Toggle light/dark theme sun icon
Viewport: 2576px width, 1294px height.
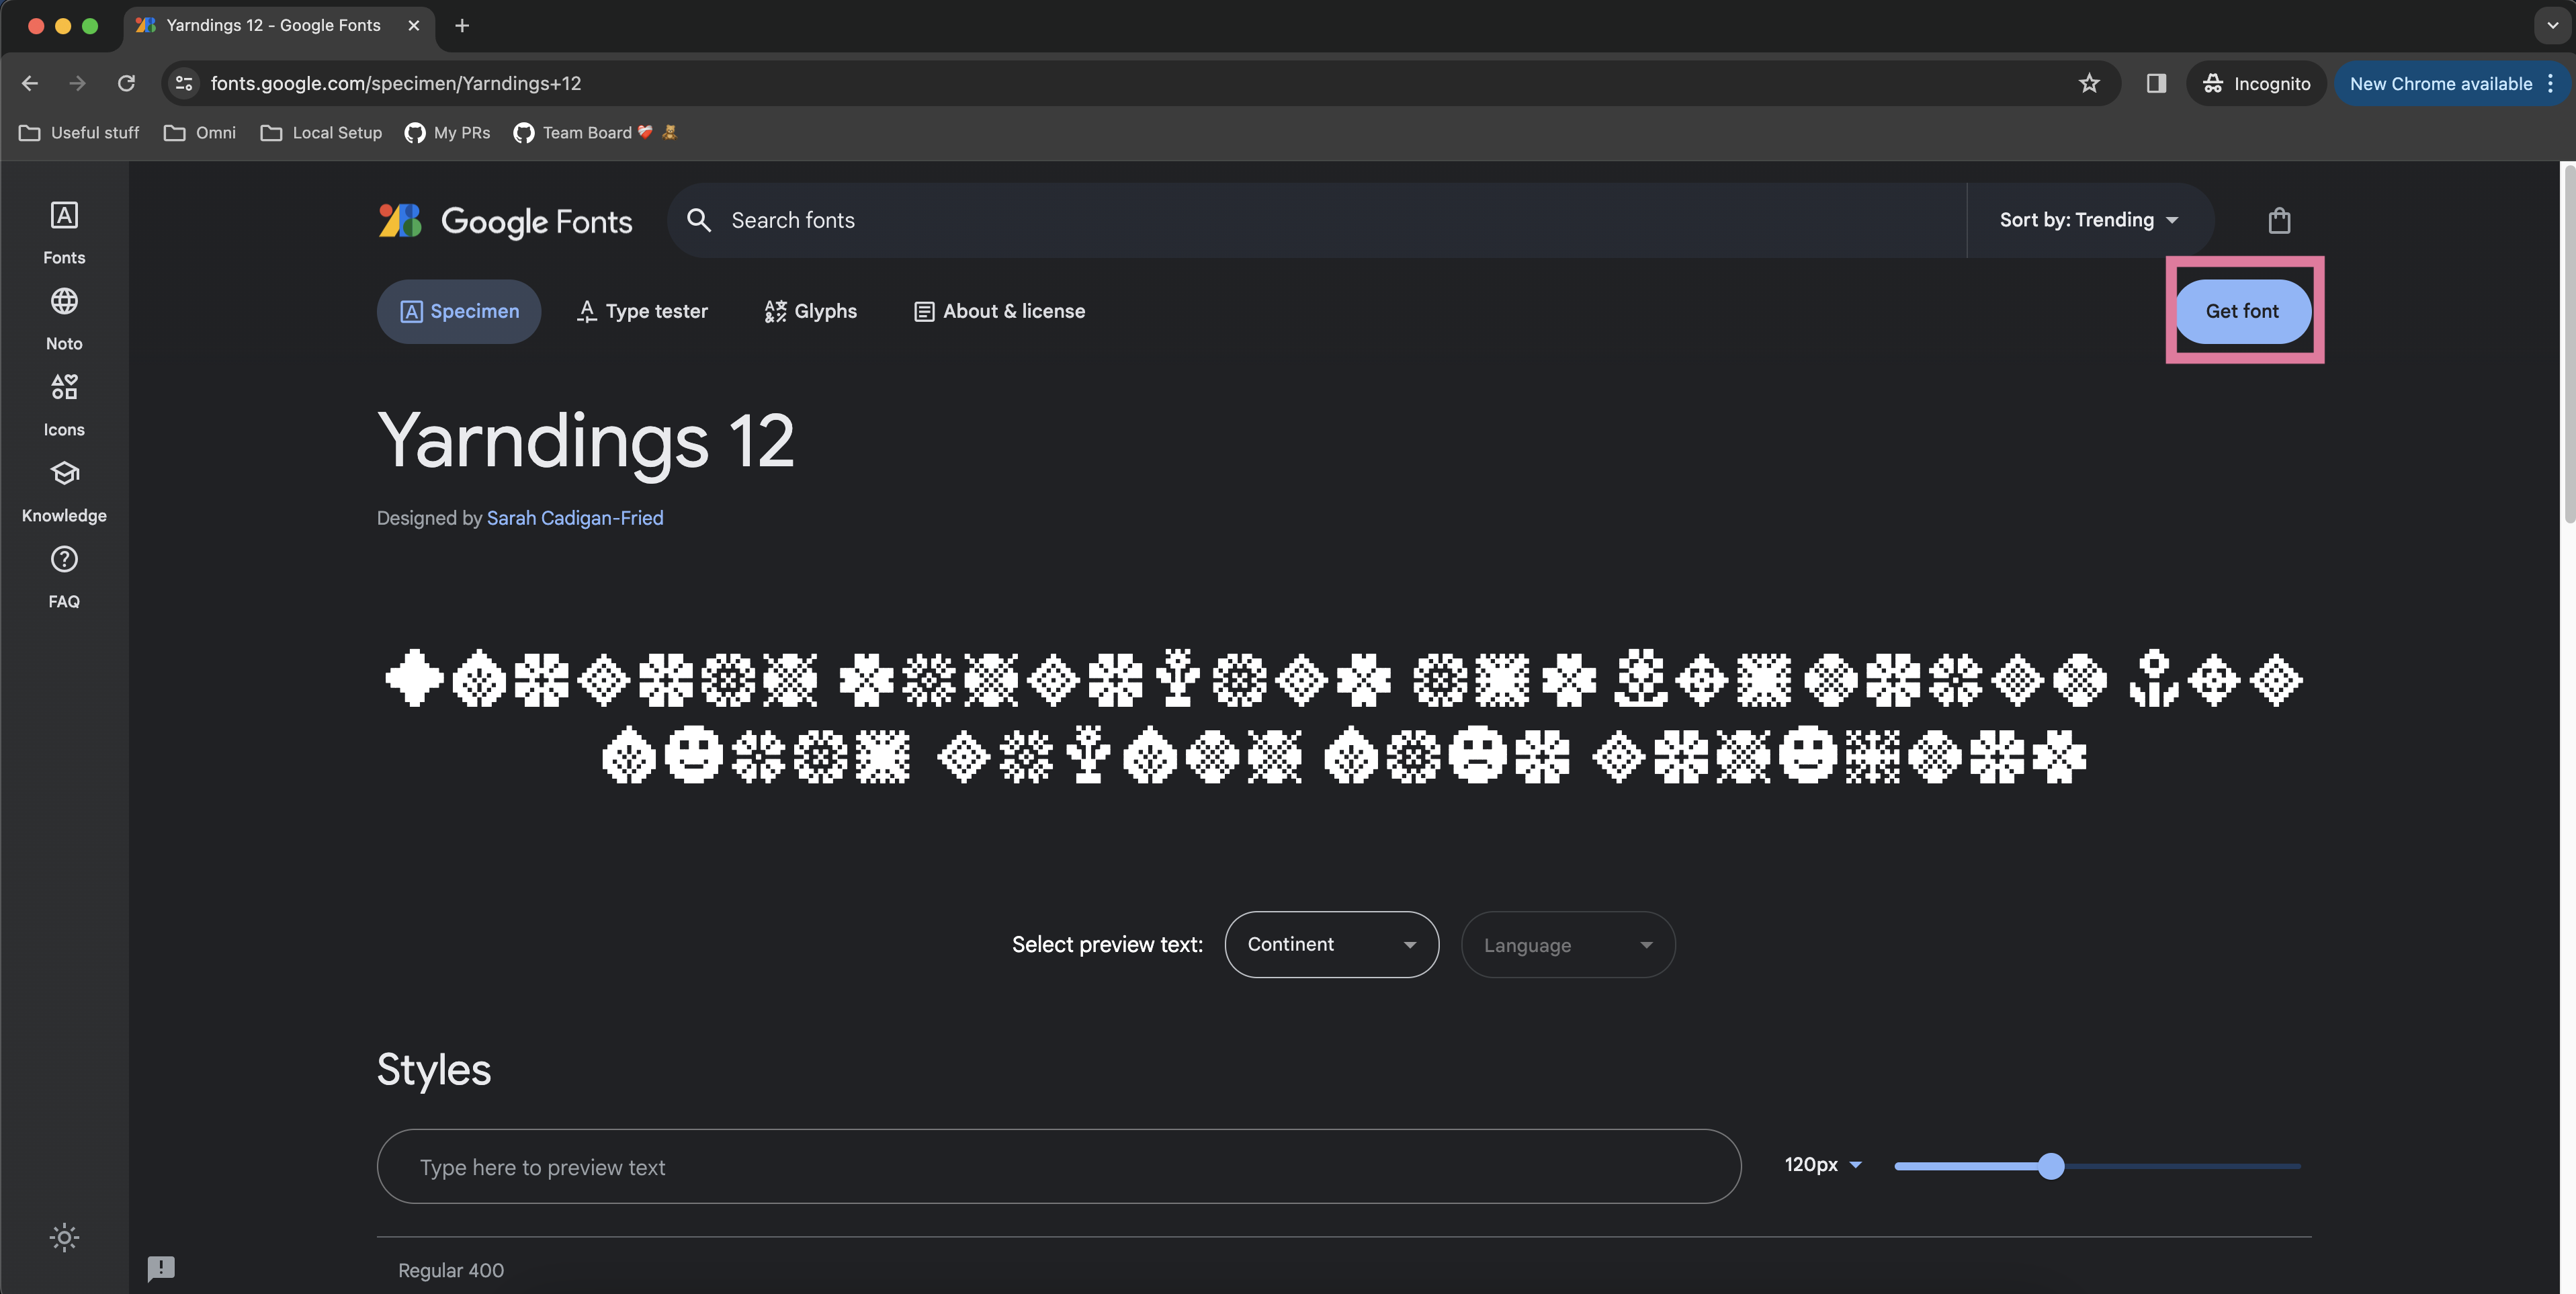coord(64,1237)
